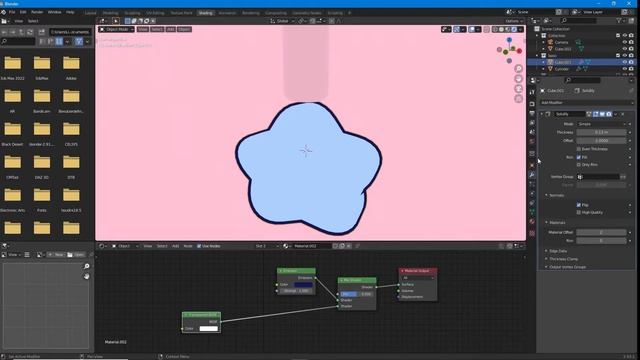This screenshot has width=640, height=360.
Task: Open the Edit menu
Action: [x=23, y=12]
